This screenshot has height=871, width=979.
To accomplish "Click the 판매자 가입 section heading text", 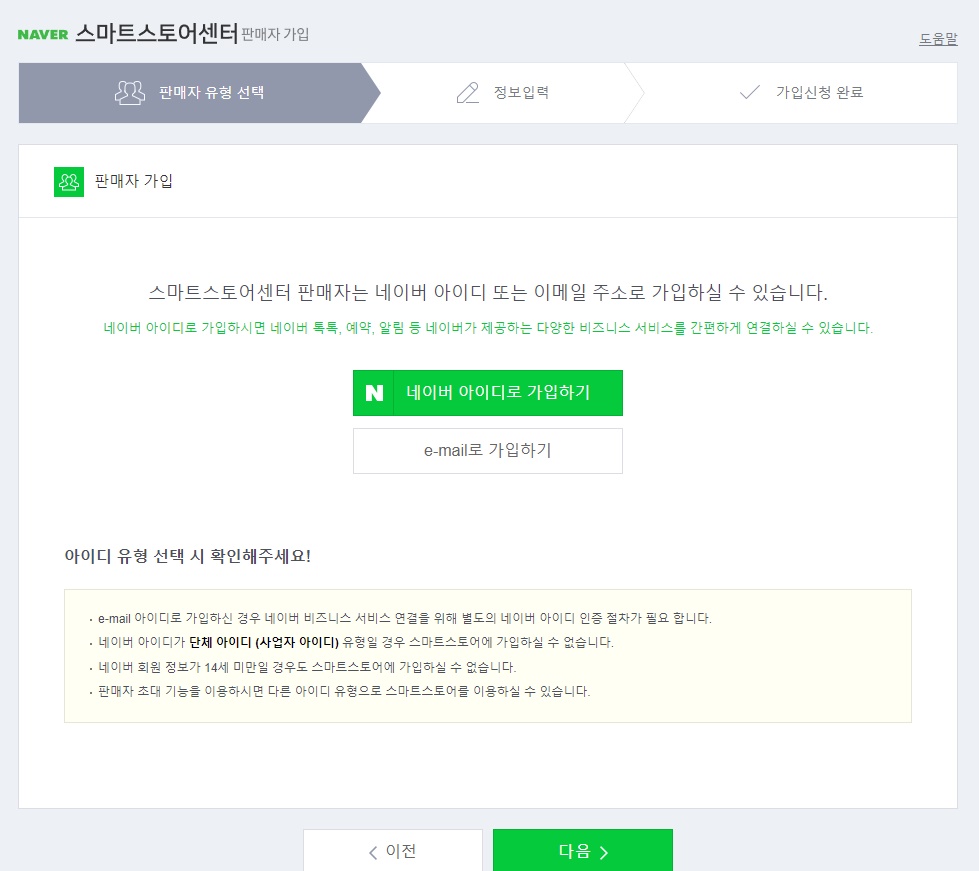I will click(134, 181).
